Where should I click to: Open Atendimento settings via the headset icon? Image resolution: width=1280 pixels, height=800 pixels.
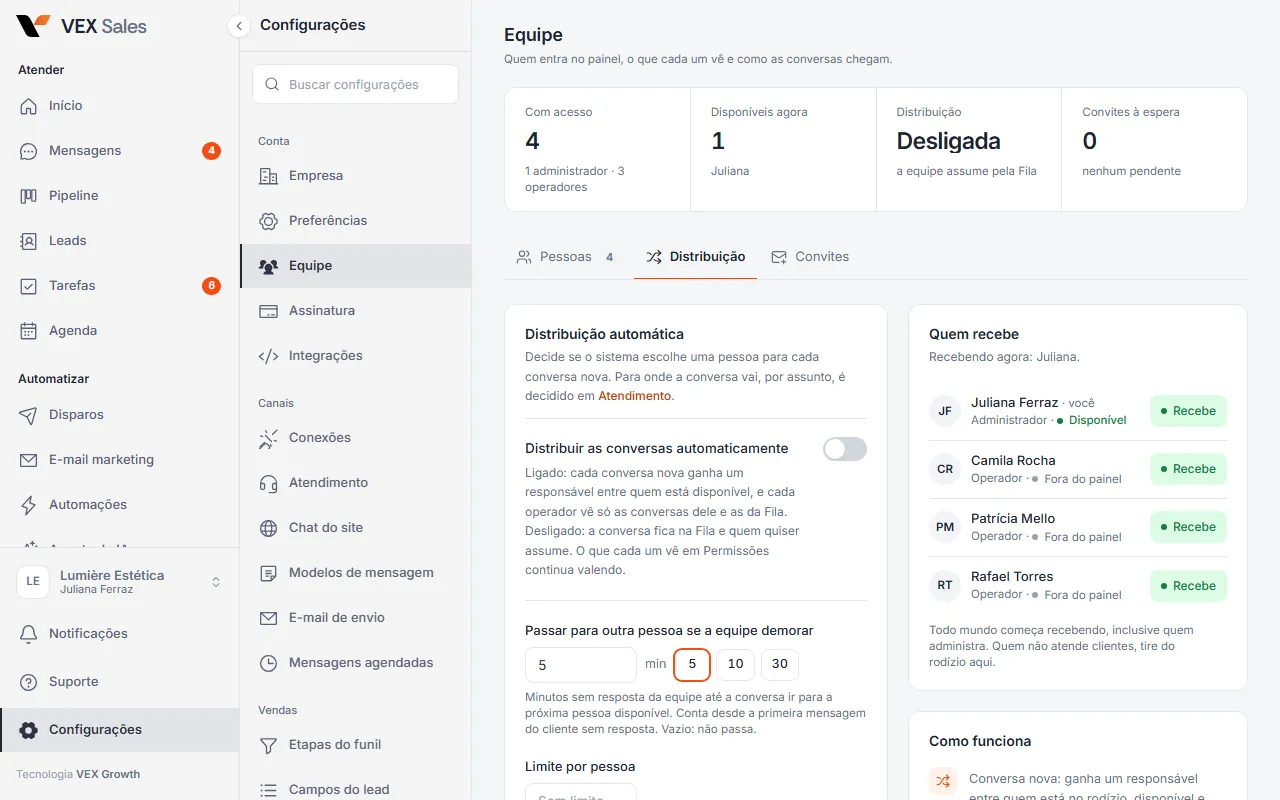click(268, 483)
